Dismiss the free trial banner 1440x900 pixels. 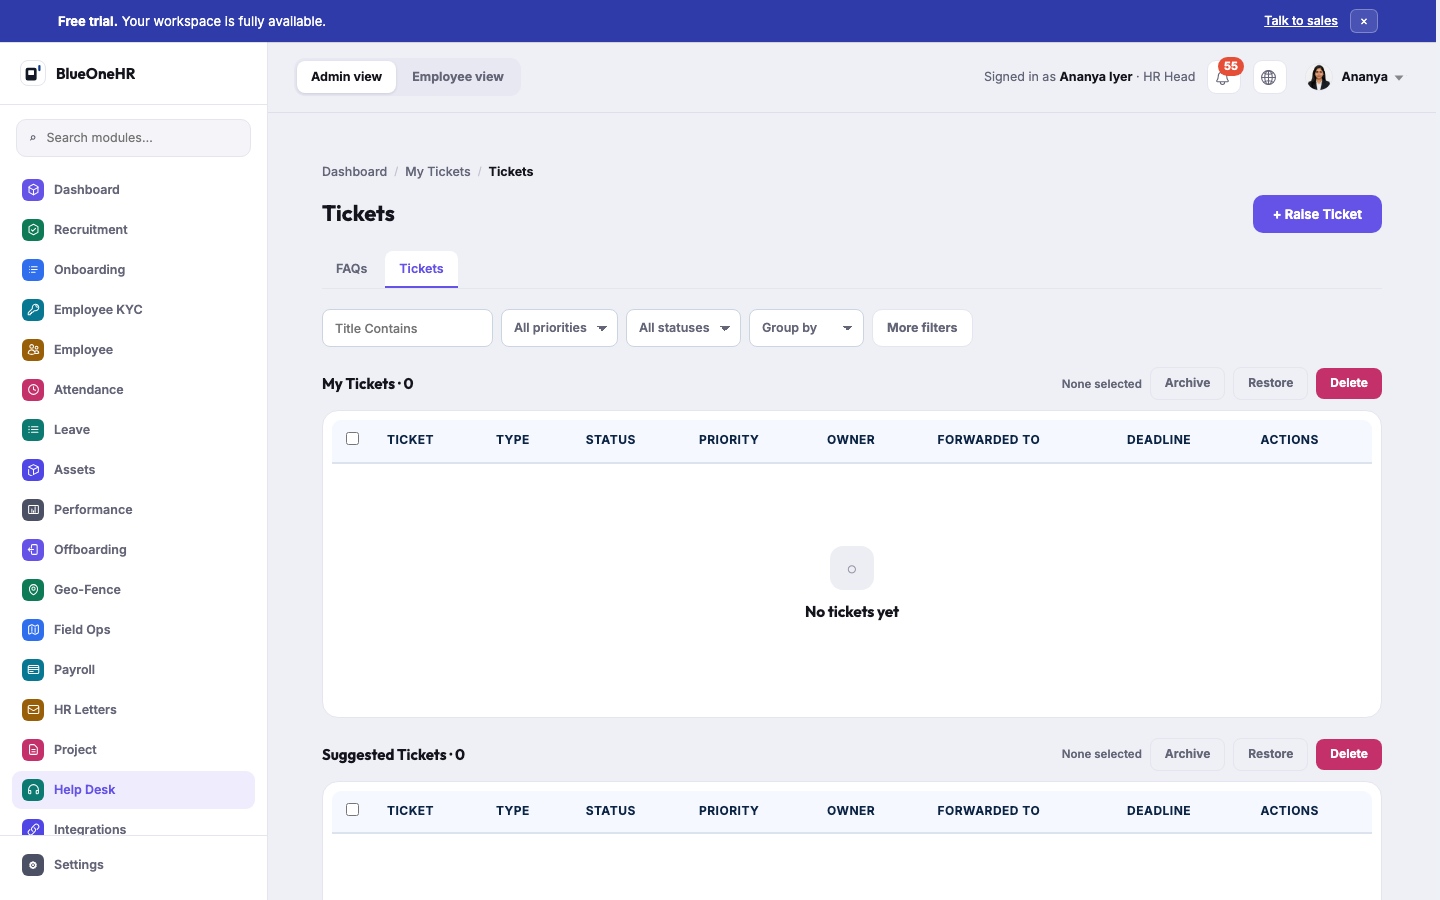click(1364, 21)
